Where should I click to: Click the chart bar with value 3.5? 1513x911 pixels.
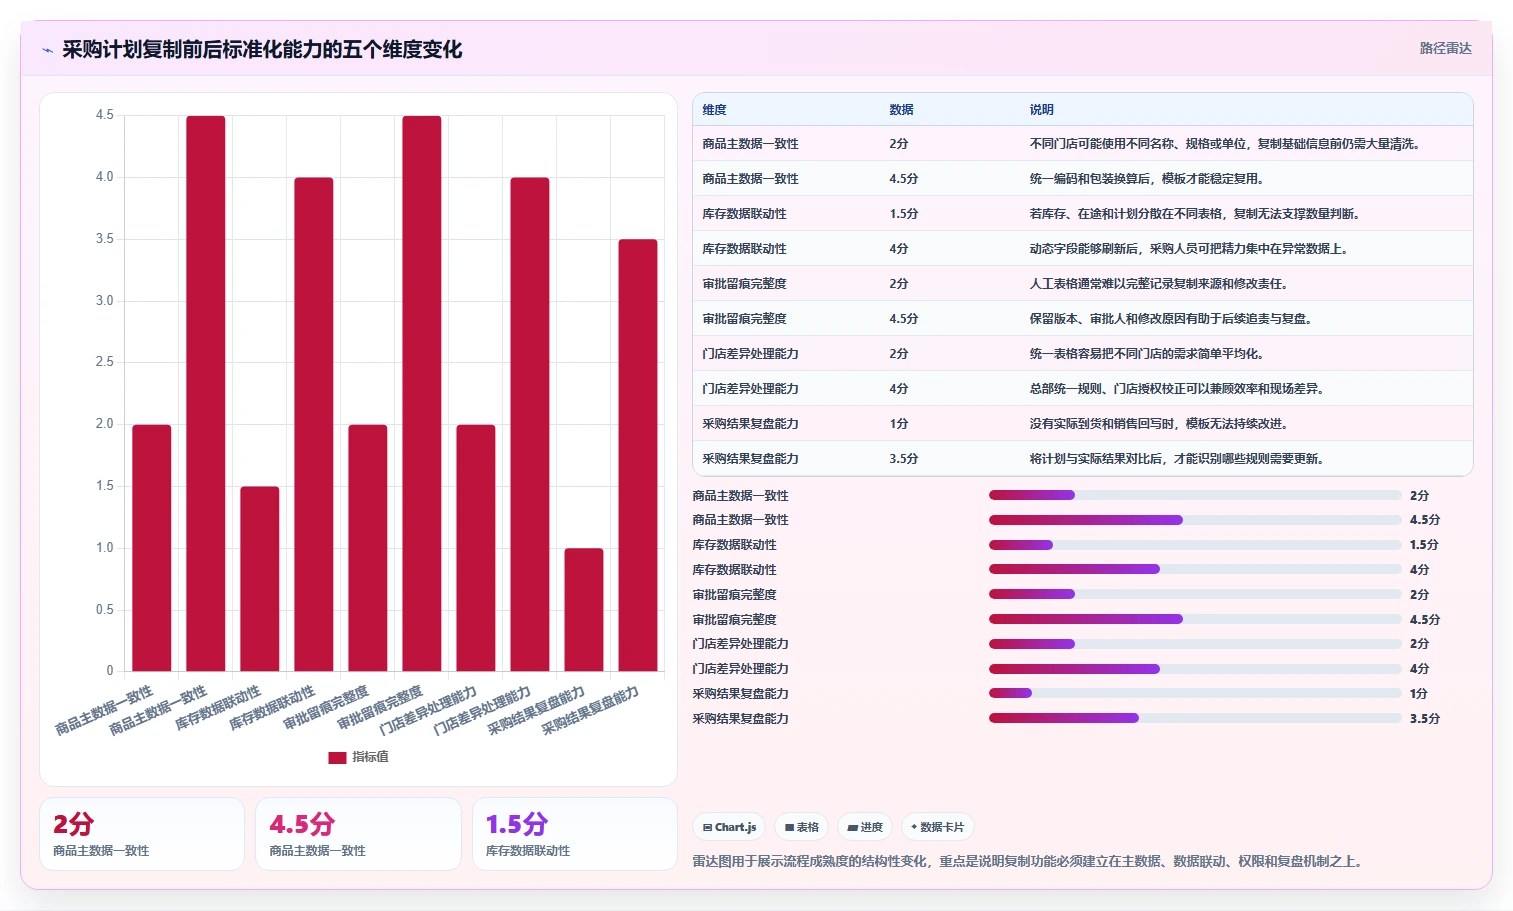click(x=638, y=455)
